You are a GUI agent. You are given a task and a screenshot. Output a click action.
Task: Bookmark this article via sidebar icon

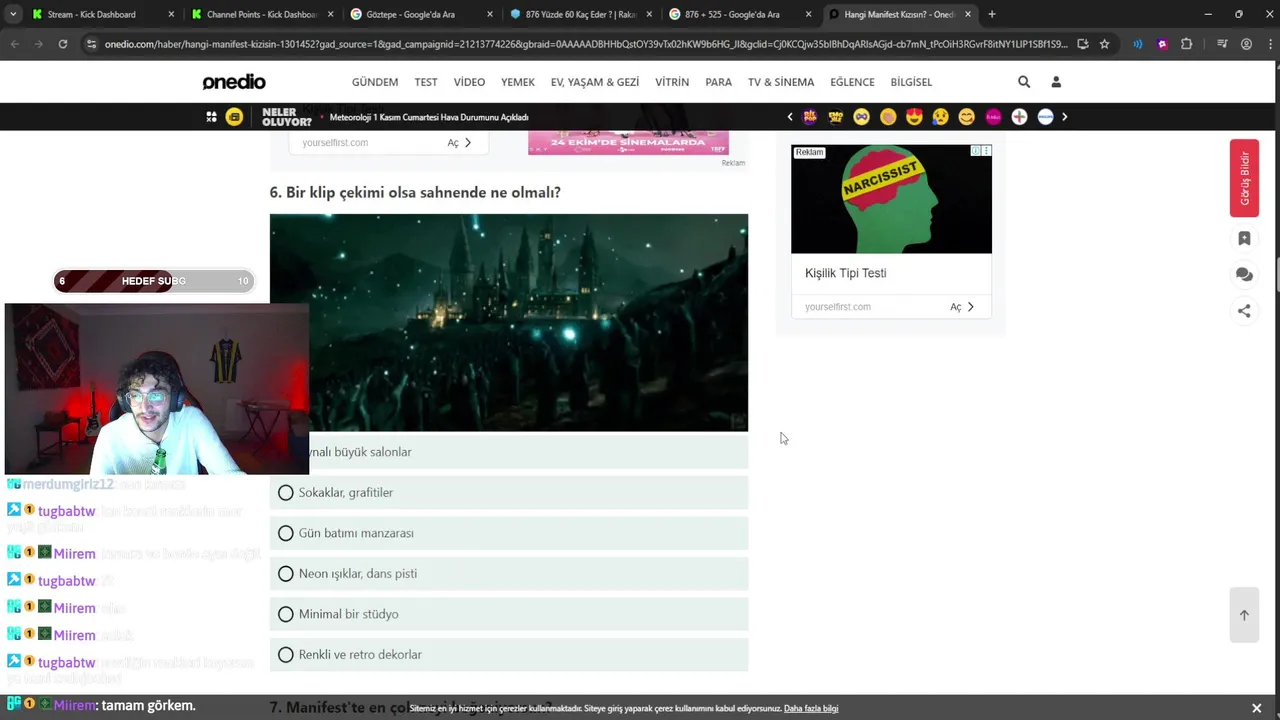(1244, 238)
